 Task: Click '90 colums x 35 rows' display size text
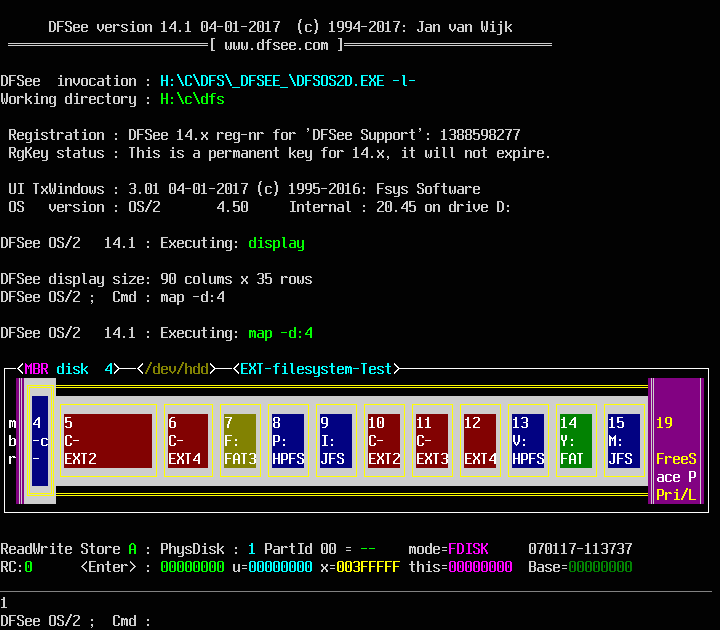tap(236, 279)
